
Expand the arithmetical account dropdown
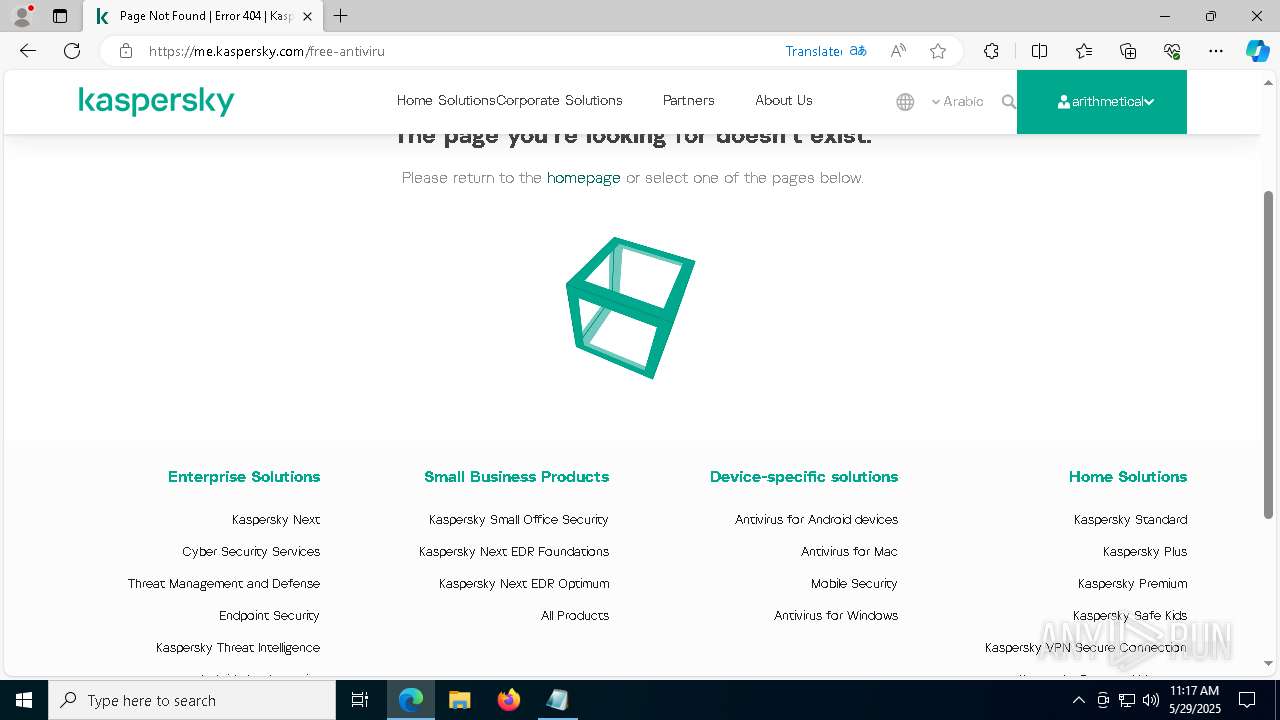point(1102,101)
